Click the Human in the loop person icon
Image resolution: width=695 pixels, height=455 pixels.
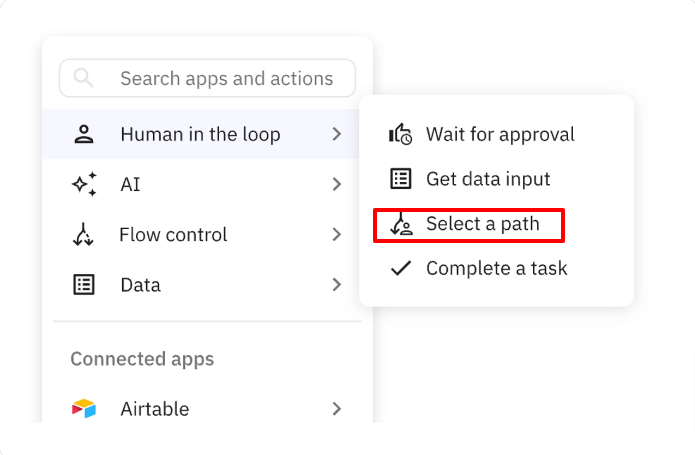[84, 134]
